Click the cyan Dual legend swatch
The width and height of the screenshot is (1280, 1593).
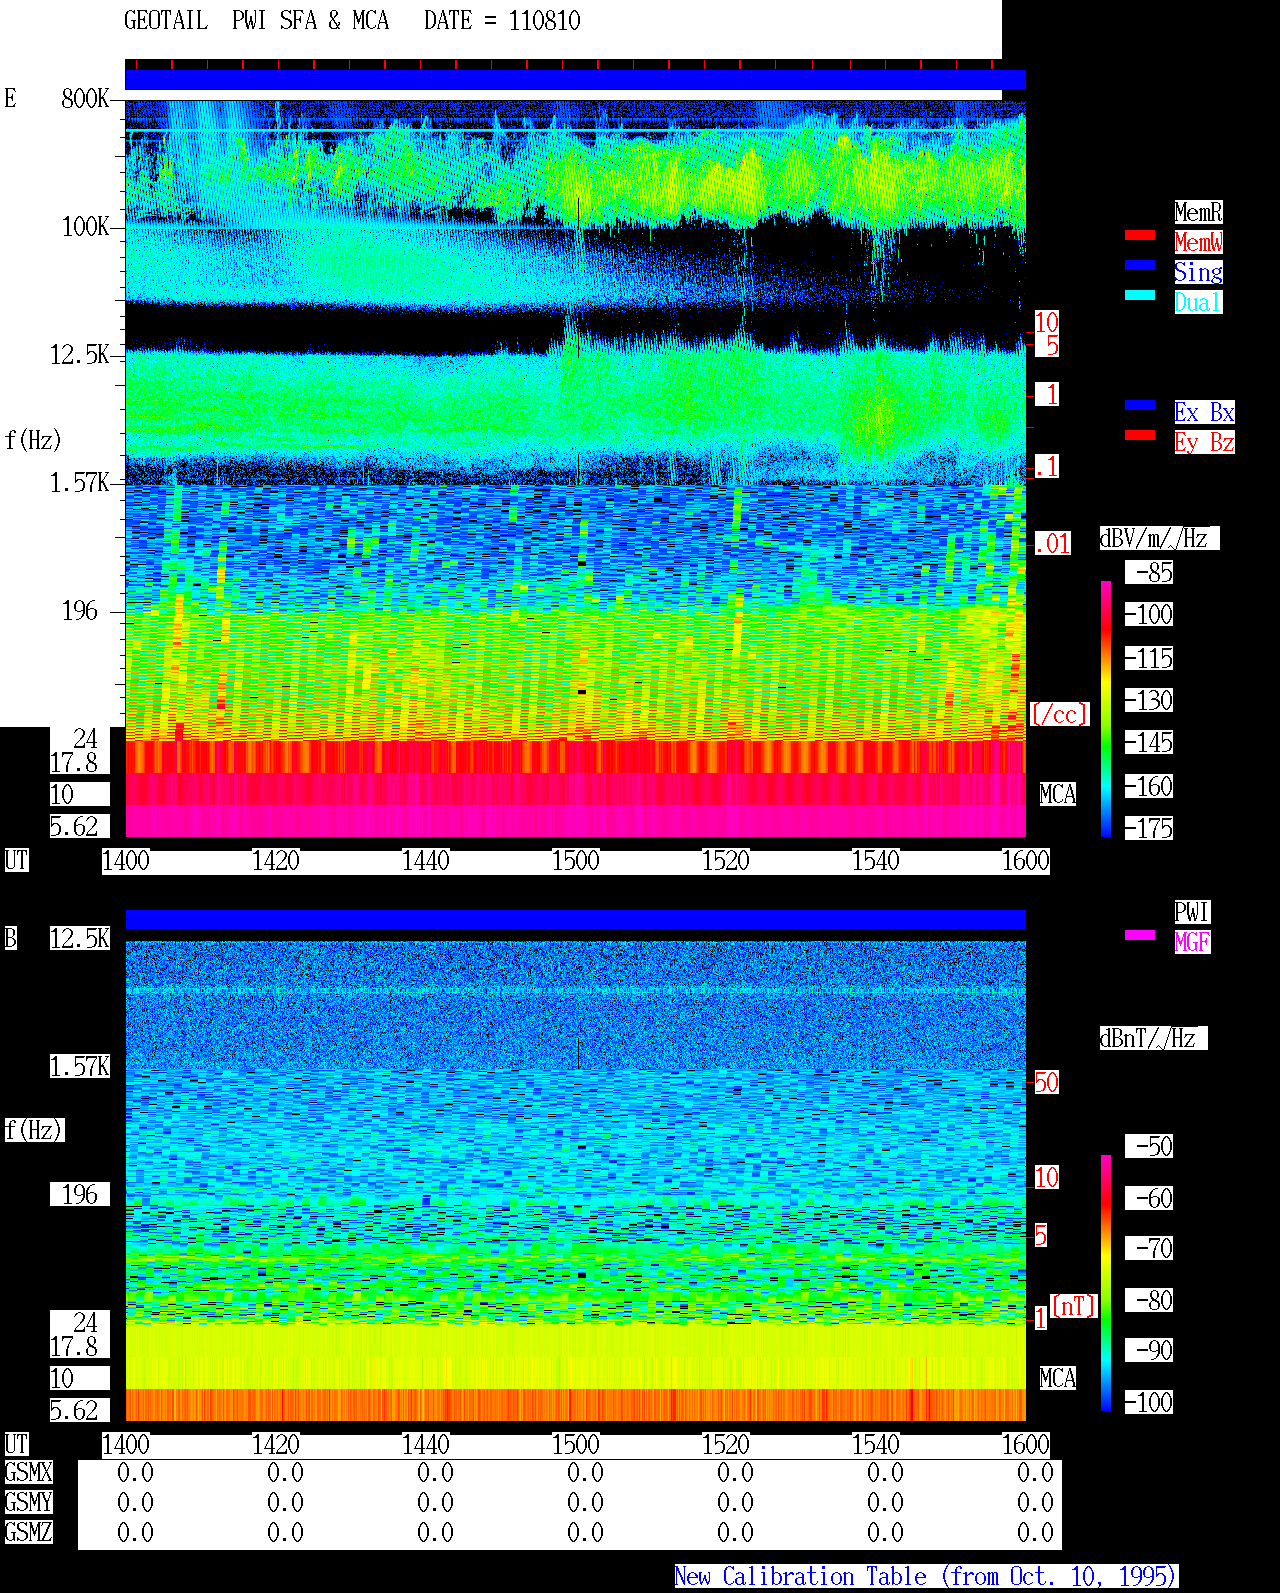point(1140,295)
